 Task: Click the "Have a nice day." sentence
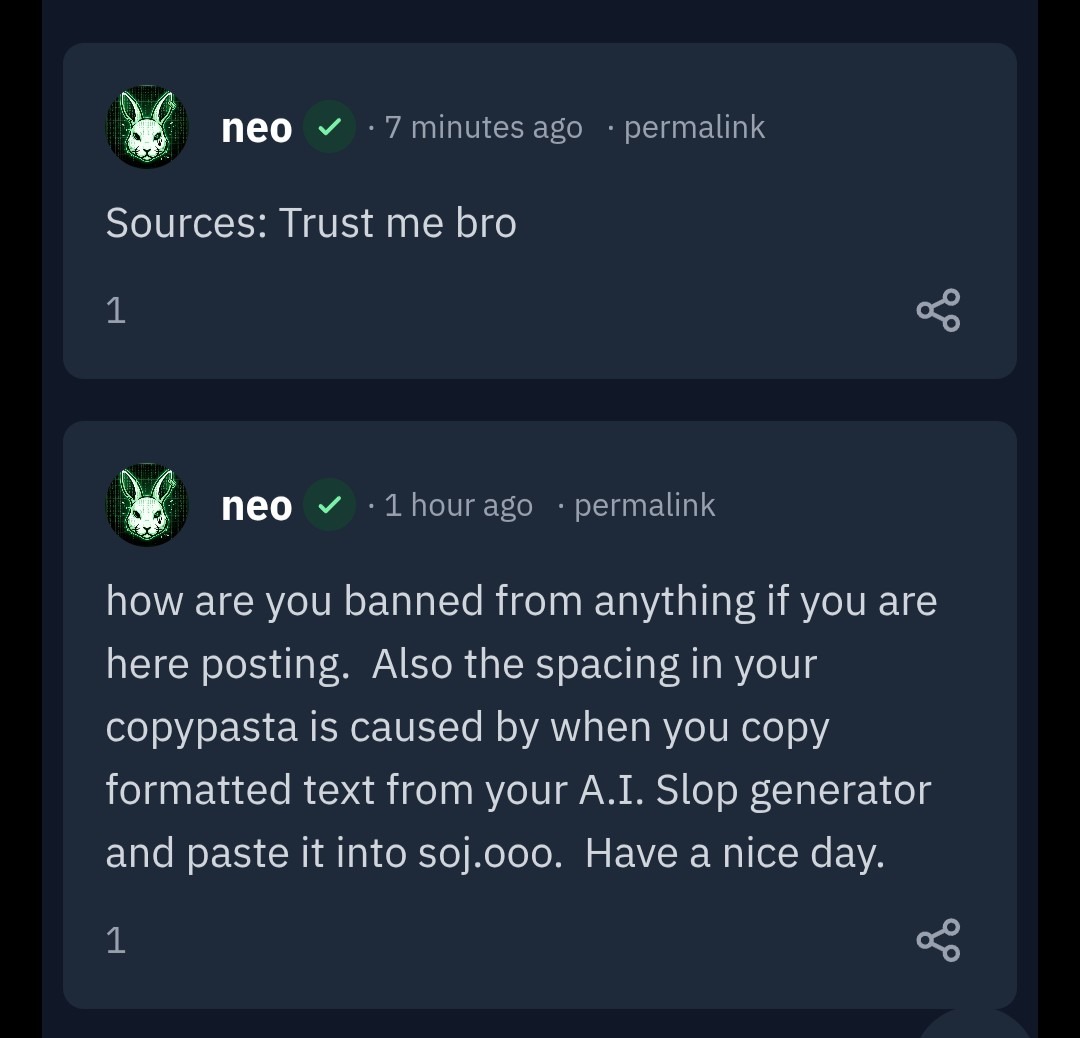735,853
